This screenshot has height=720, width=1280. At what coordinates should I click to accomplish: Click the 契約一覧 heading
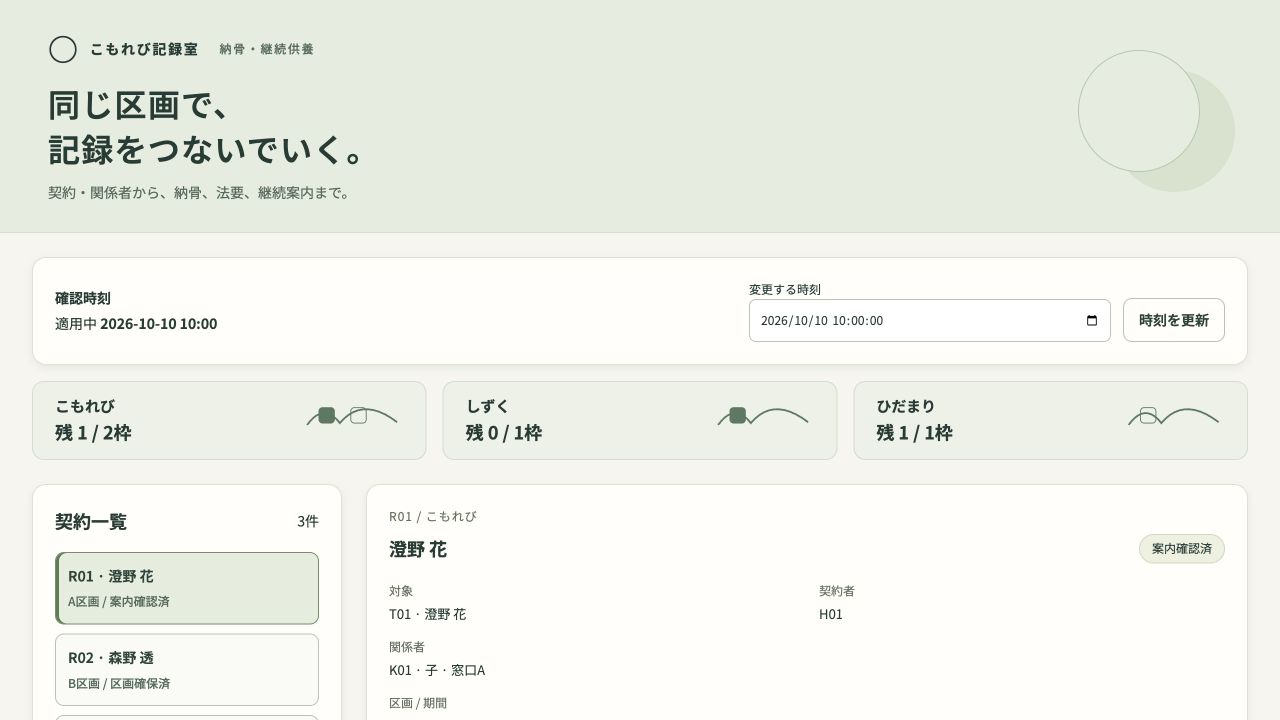pyautogui.click(x=91, y=522)
